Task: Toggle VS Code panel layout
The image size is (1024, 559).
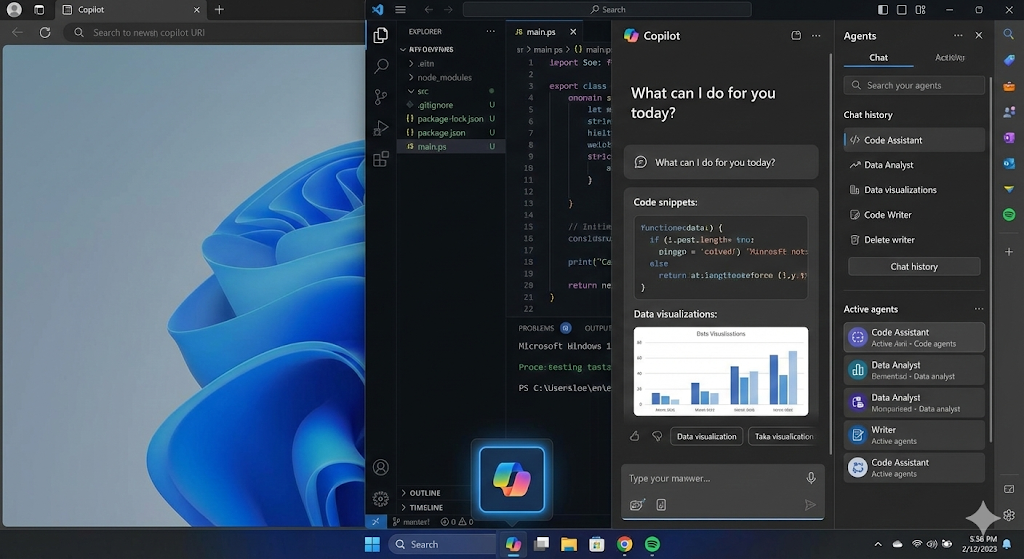Action: (x=902, y=10)
